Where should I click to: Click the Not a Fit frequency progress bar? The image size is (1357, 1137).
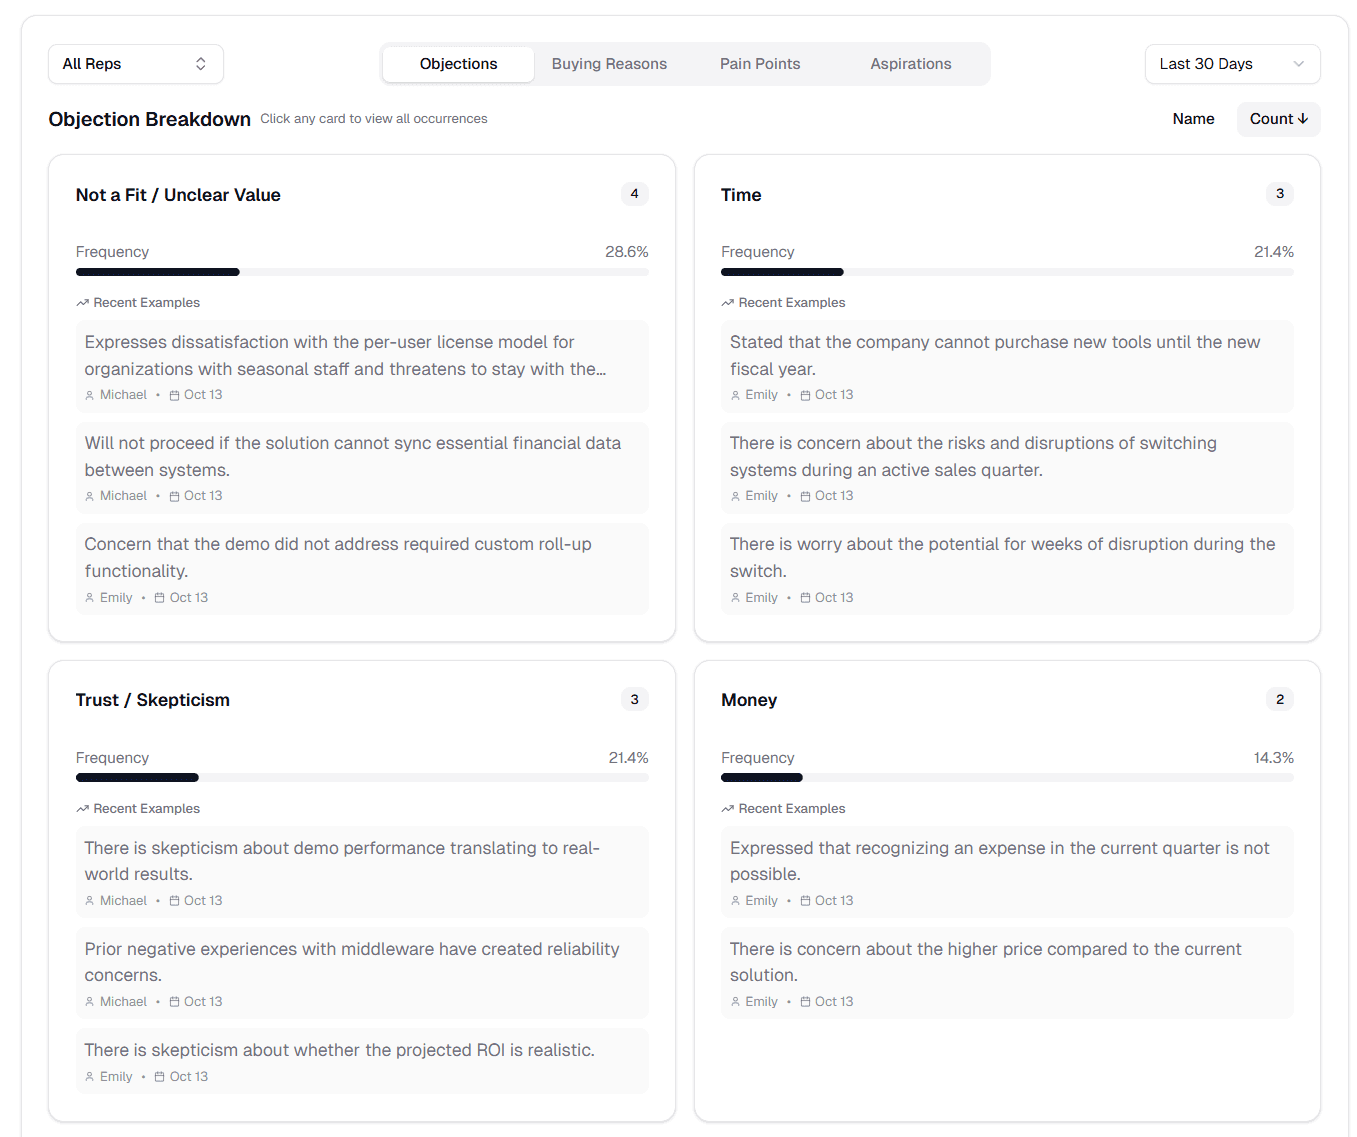pos(362,272)
